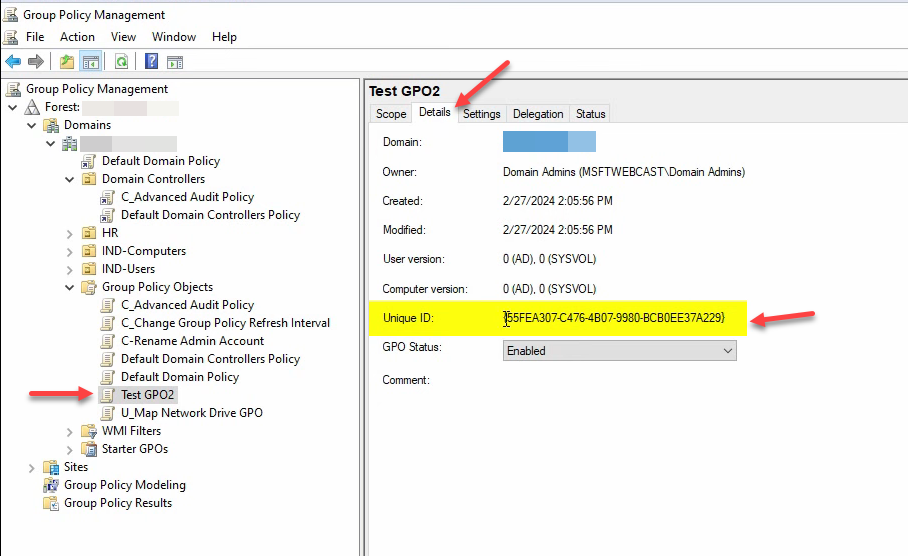Collapse the blurred domain node
908x556 pixels.
[51, 143]
